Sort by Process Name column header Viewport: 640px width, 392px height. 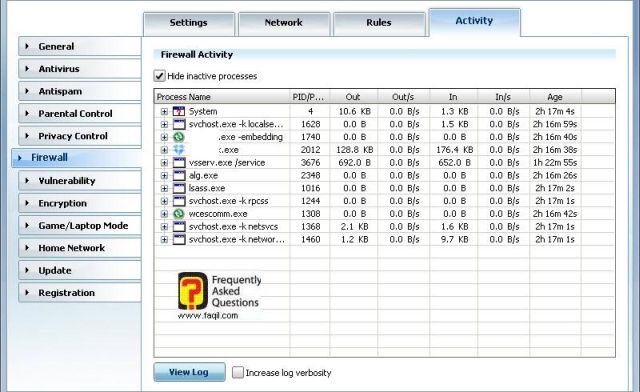pyautogui.click(x=222, y=97)
